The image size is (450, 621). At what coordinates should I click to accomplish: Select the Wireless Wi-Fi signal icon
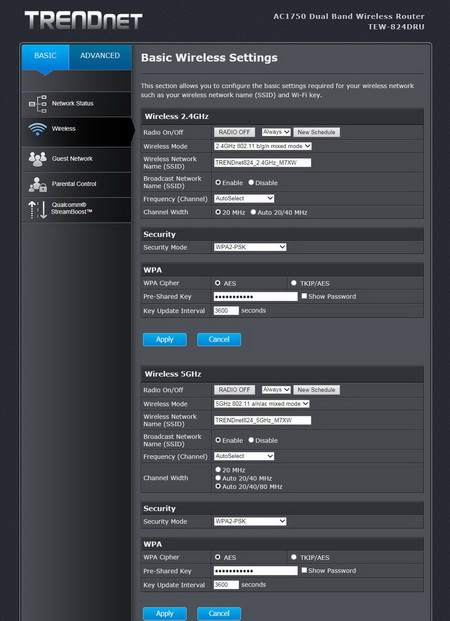[x=38, y=129]
